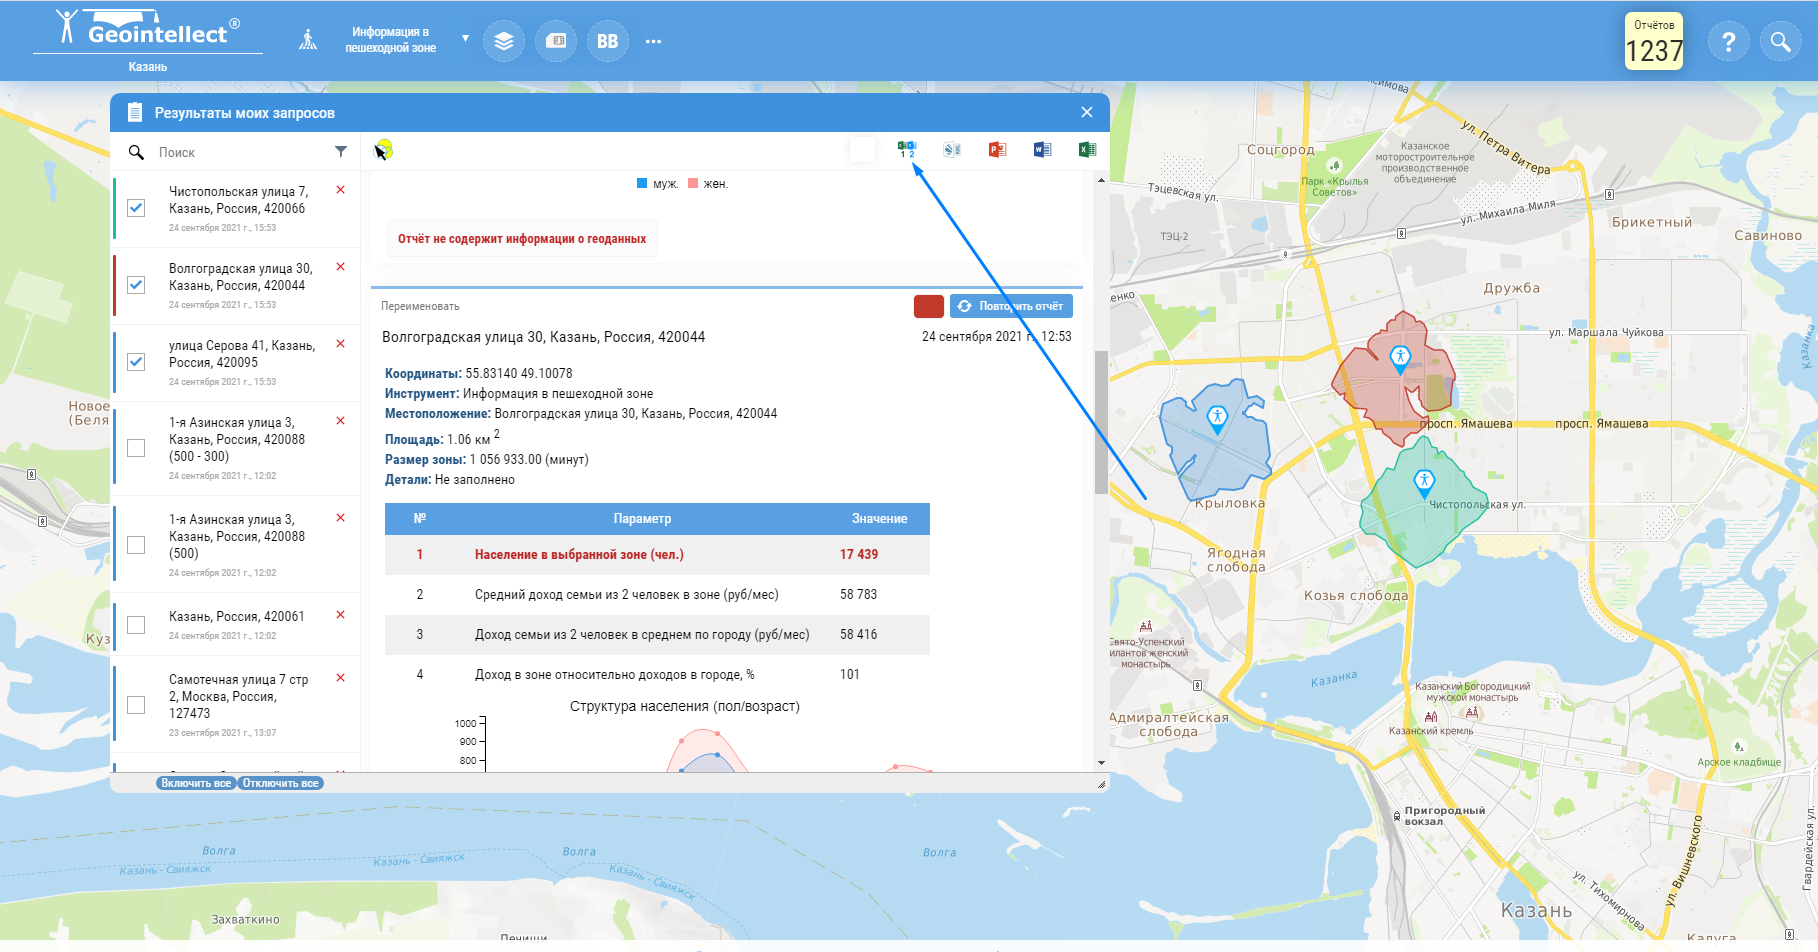
Task: Click the report clipboard icon in panel title
Action: [134, 112]
